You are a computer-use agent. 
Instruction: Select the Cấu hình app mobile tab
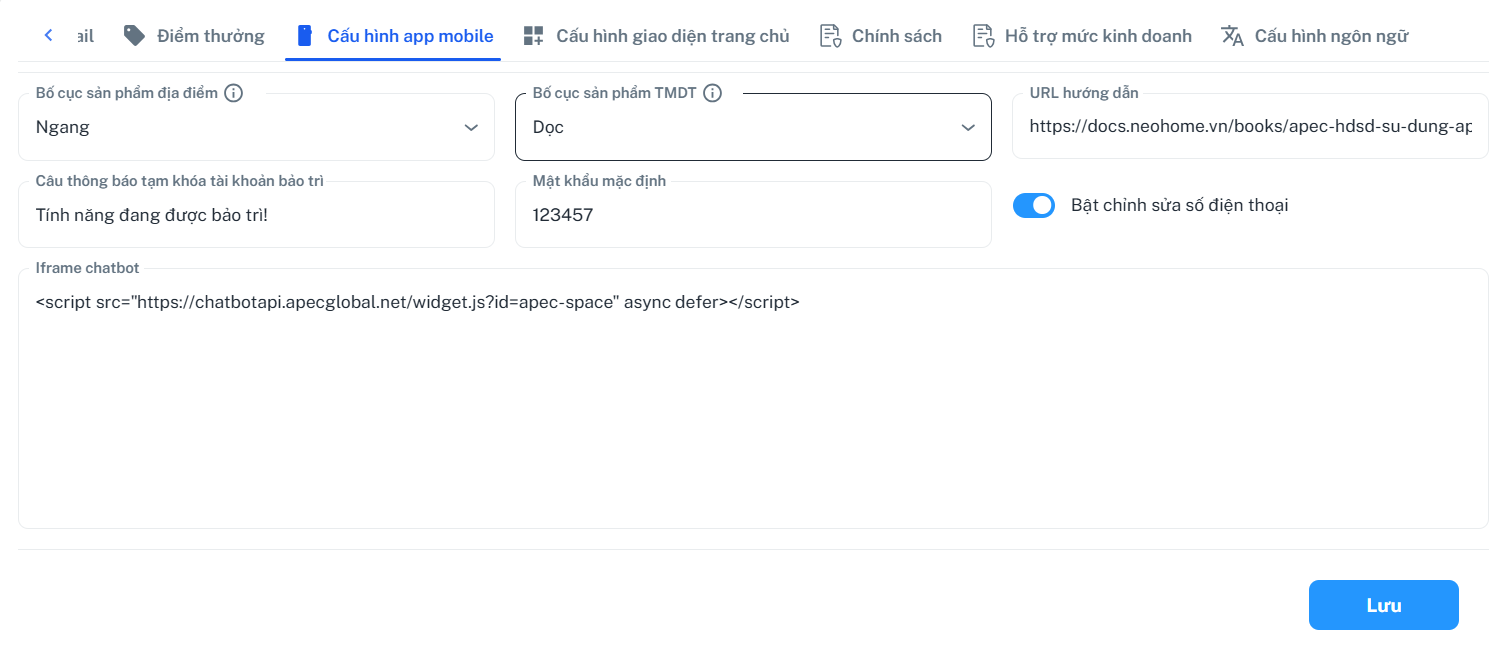tap(394, 36)
